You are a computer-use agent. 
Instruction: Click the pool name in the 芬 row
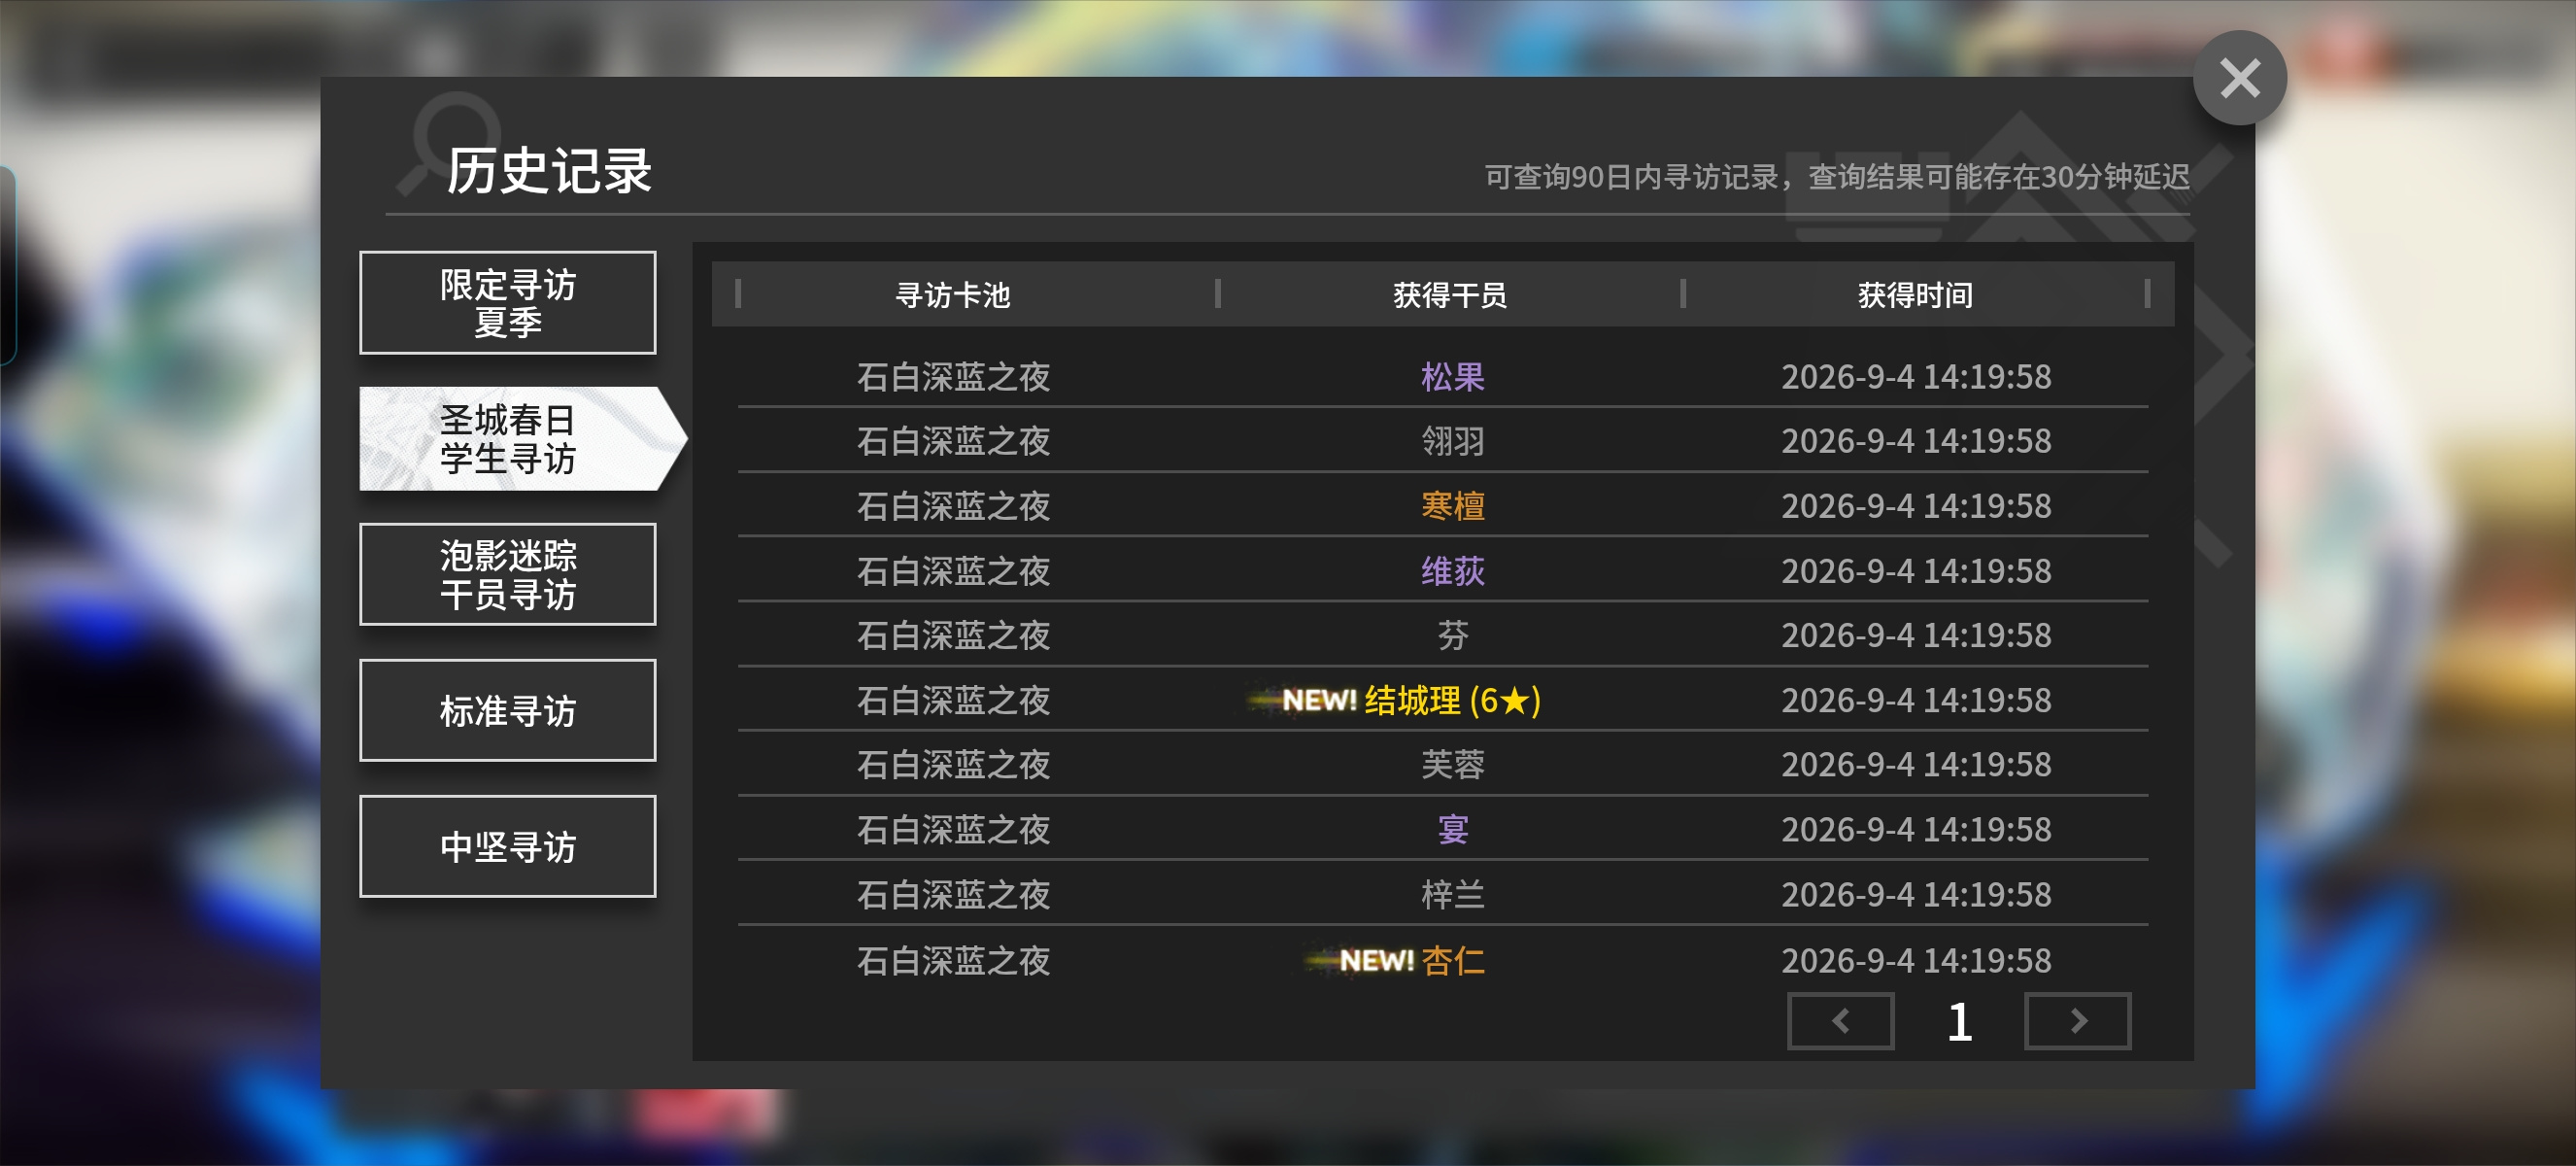tap(953, 635)
